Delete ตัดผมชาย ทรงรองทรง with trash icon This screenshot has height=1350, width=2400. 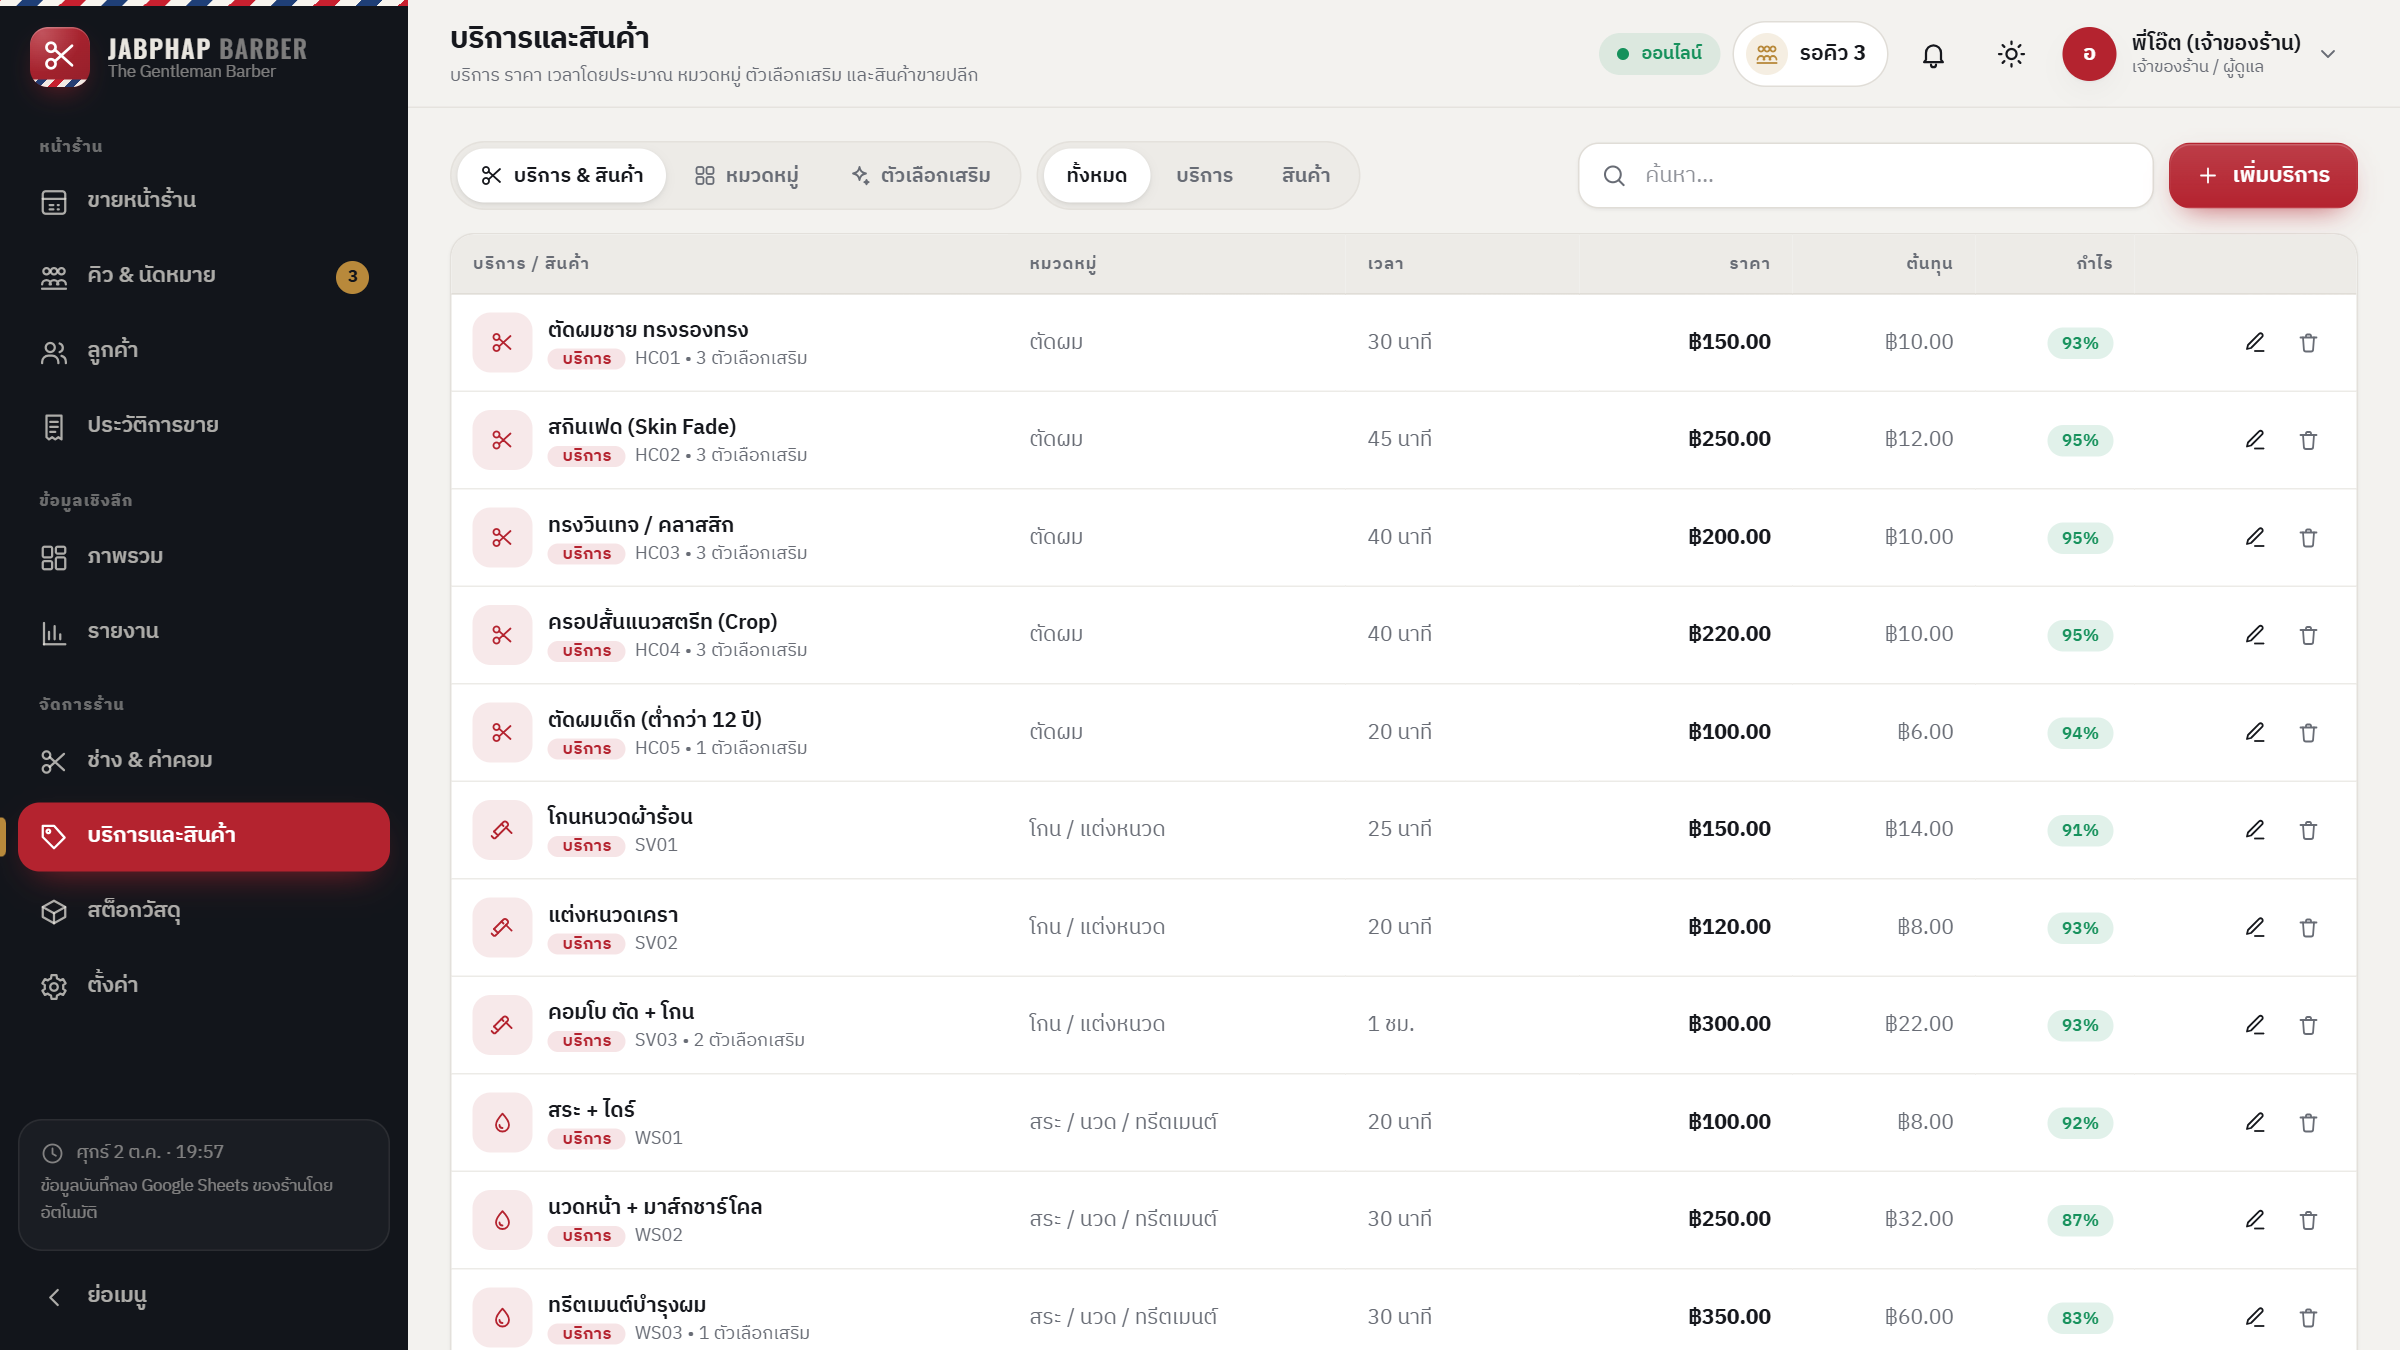point(2308,342)
